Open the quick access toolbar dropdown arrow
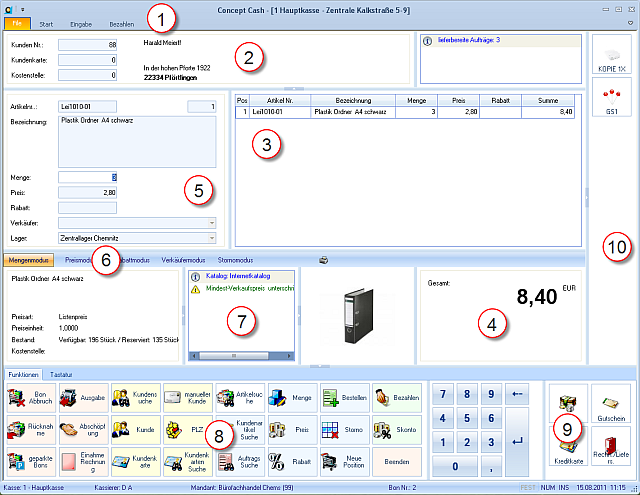Image resolution: width=640 pixels, height=495 pixels. point(22,7)
